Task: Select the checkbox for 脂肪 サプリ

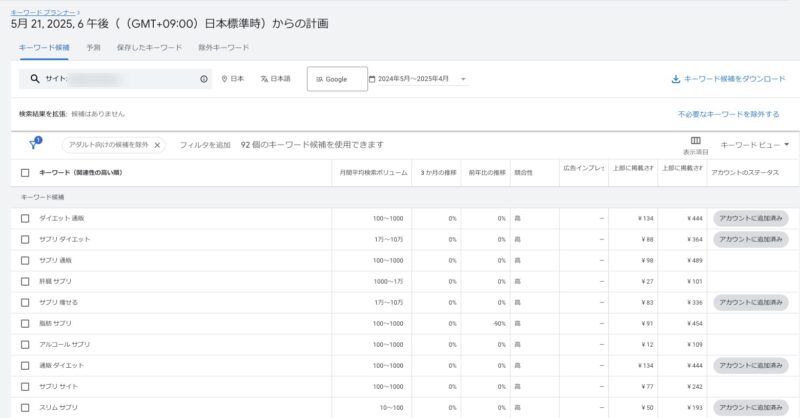Action: click(25, 324)
